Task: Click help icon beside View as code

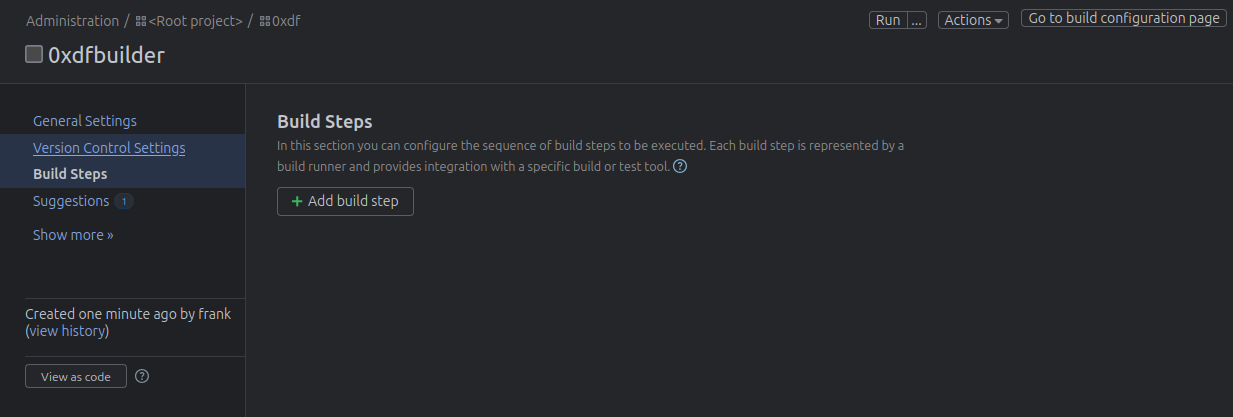Action: coord(142,377)
